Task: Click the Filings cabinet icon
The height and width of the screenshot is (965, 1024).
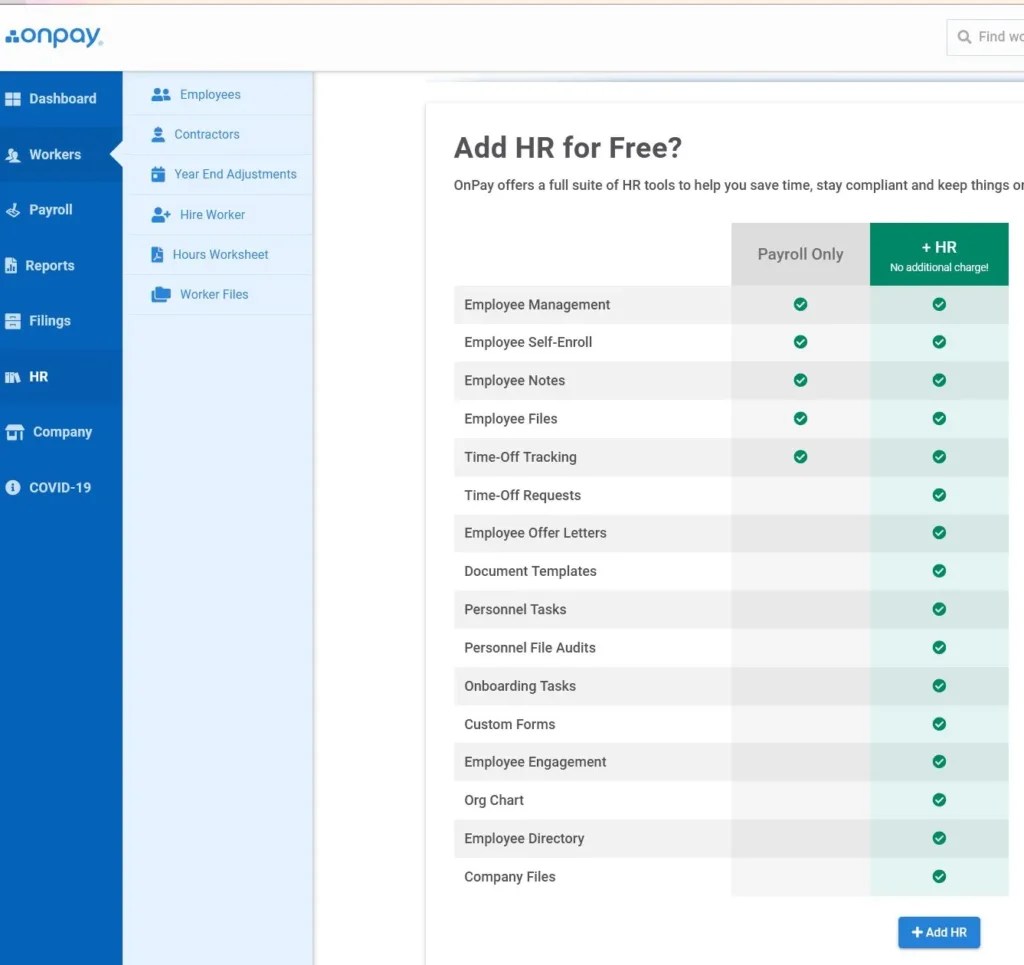Action: [12, 321]
